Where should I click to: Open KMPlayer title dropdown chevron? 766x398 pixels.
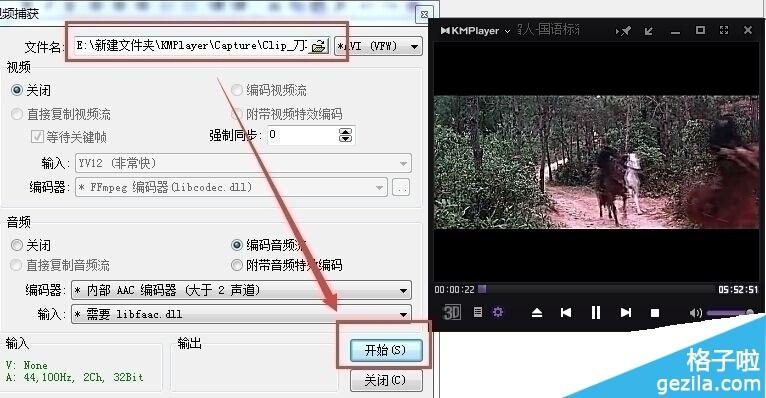(507, 31)
